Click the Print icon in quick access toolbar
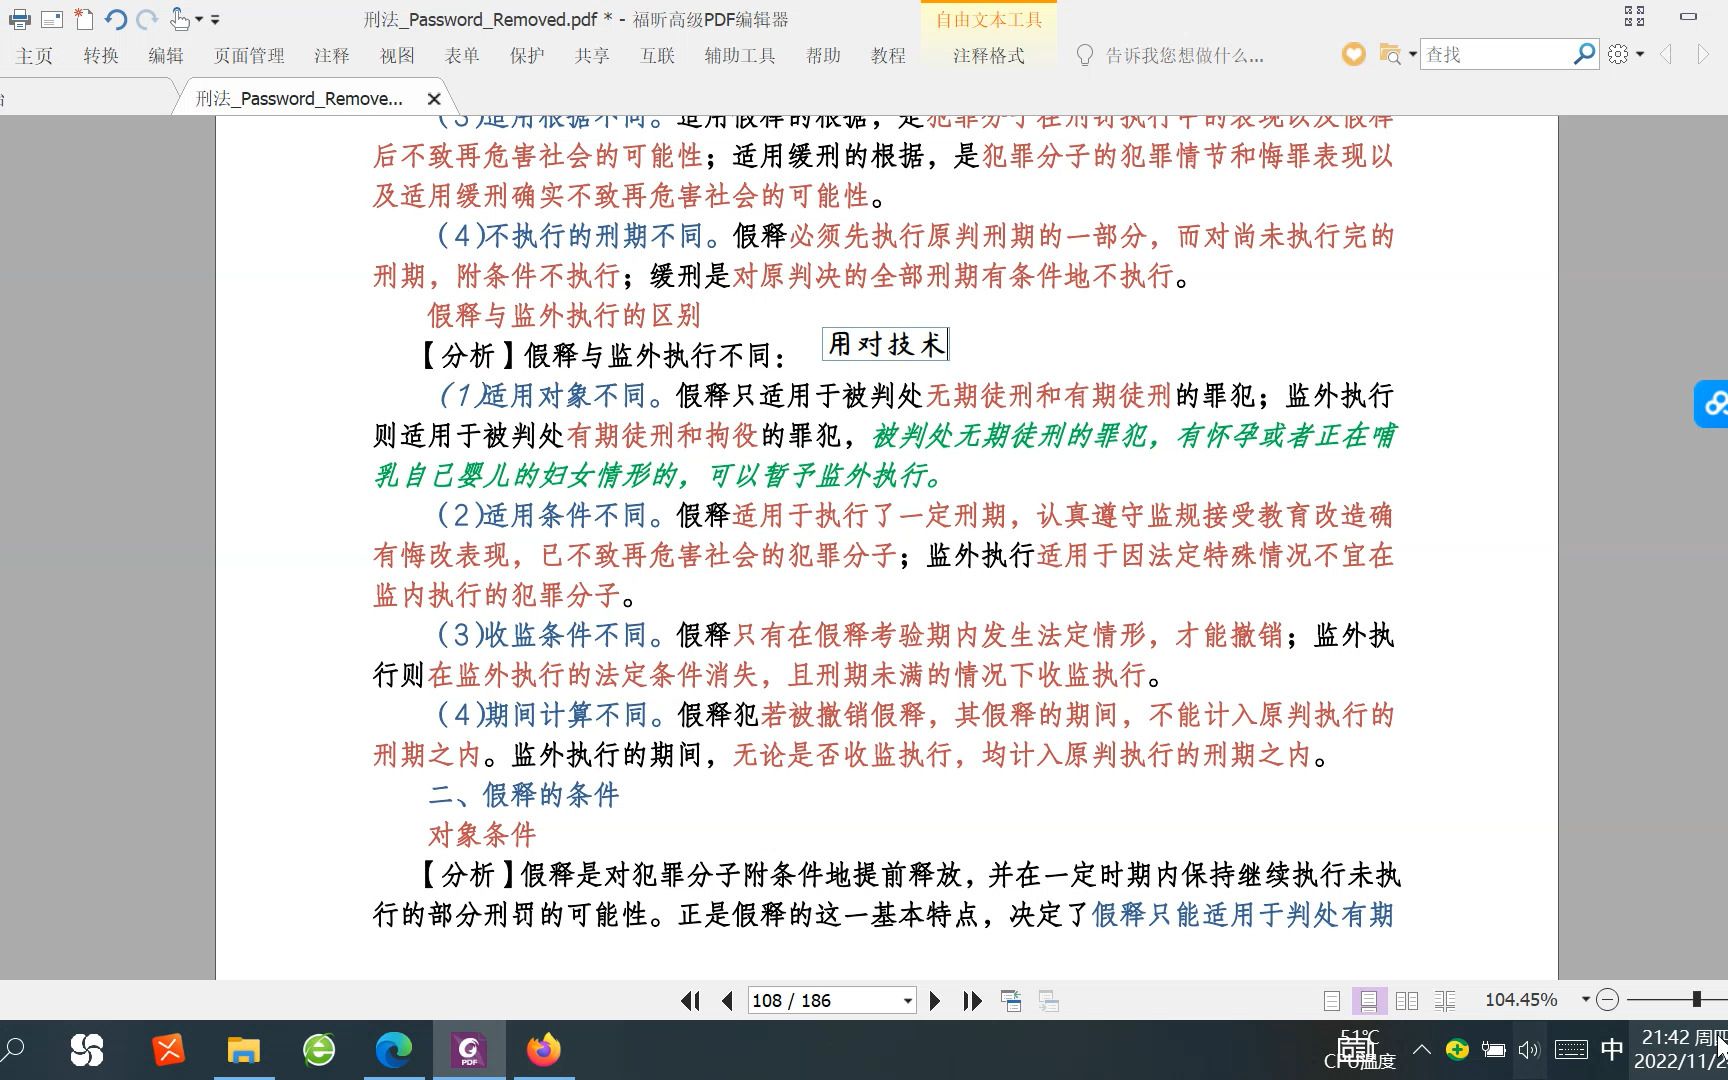 point(19,19)
